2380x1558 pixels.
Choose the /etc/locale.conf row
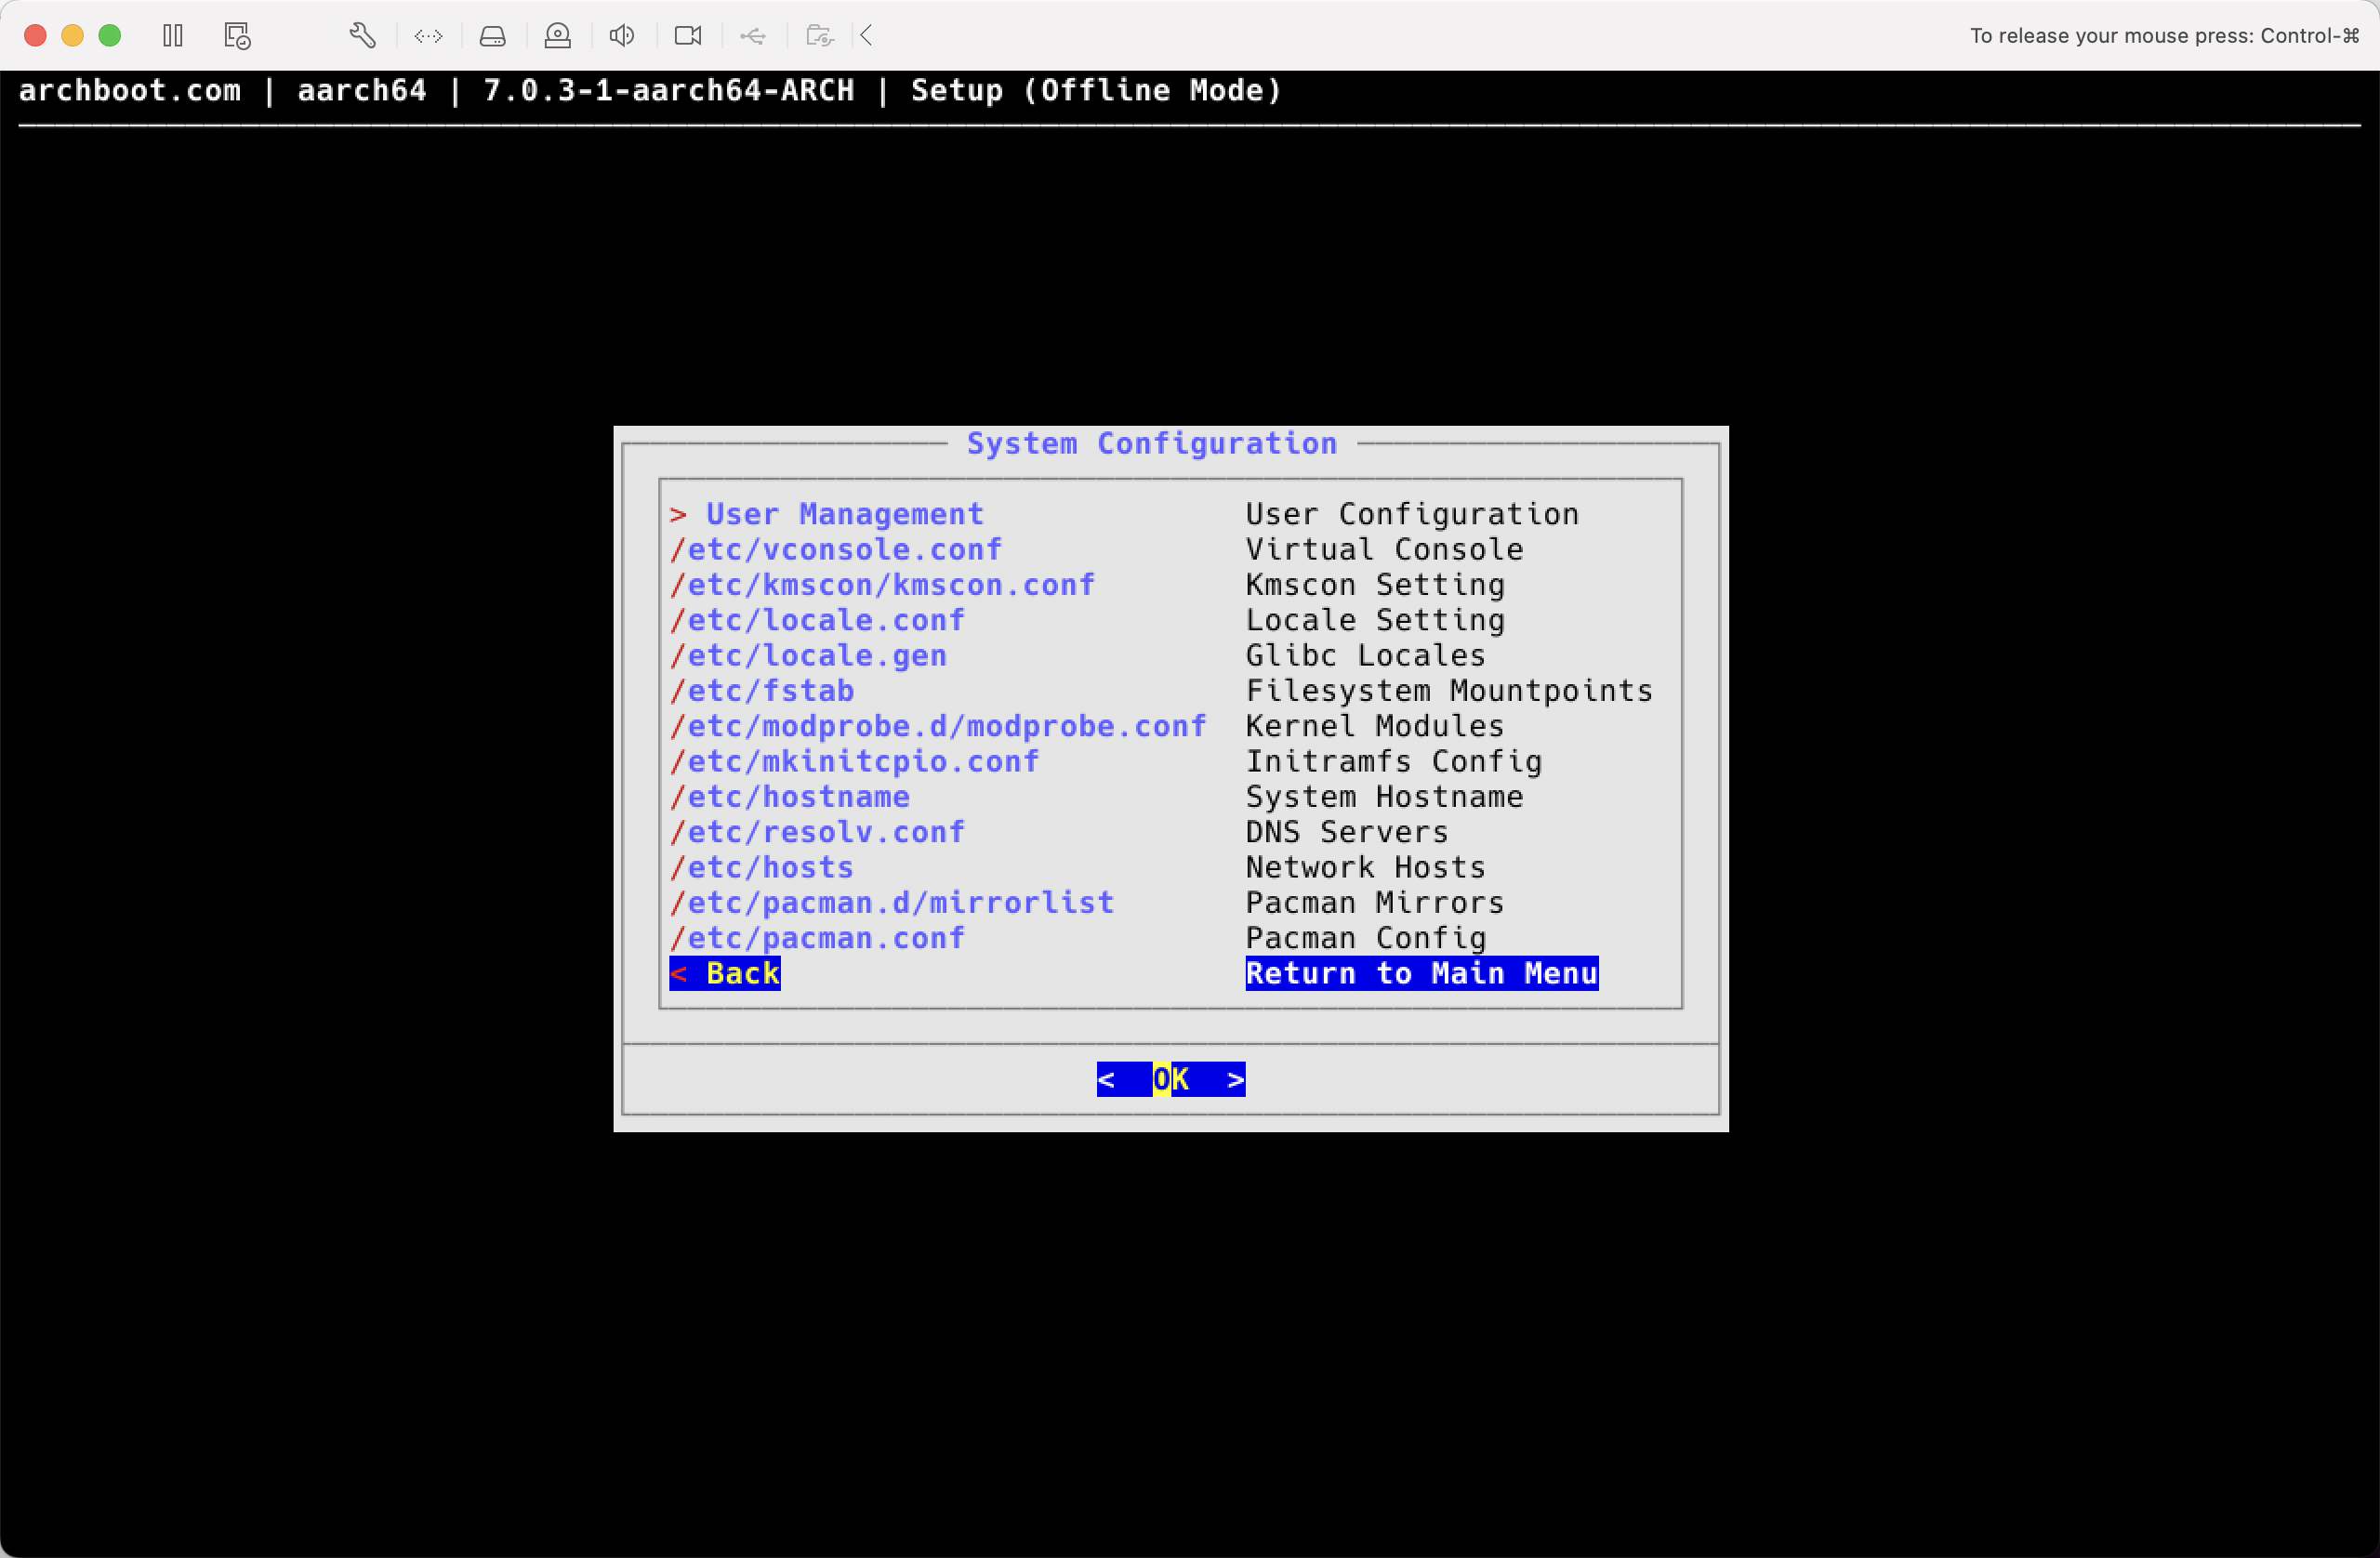pos(1161,620)
